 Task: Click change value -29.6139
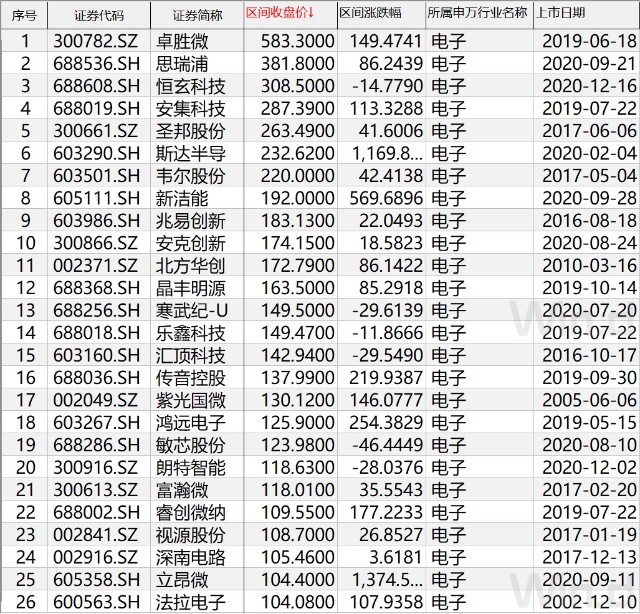[387, 311]
